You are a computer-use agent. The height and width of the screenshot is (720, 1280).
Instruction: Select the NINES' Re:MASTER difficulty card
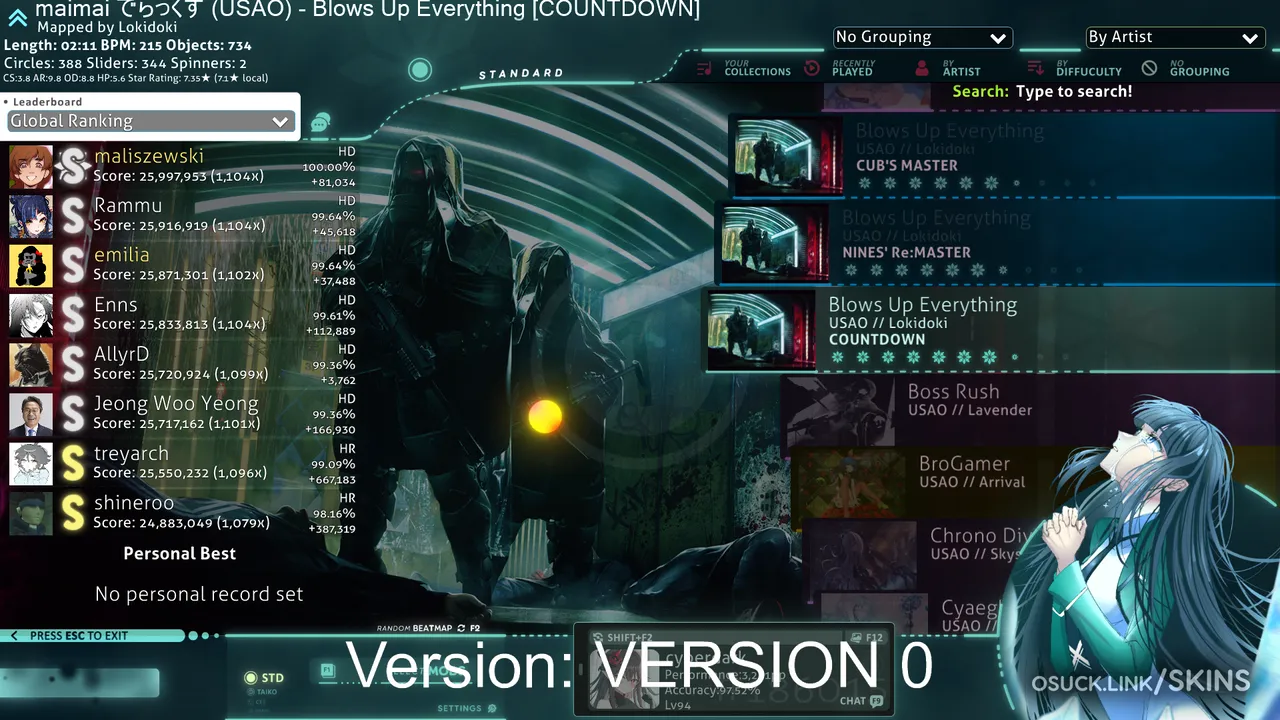(x=997, y=243)
